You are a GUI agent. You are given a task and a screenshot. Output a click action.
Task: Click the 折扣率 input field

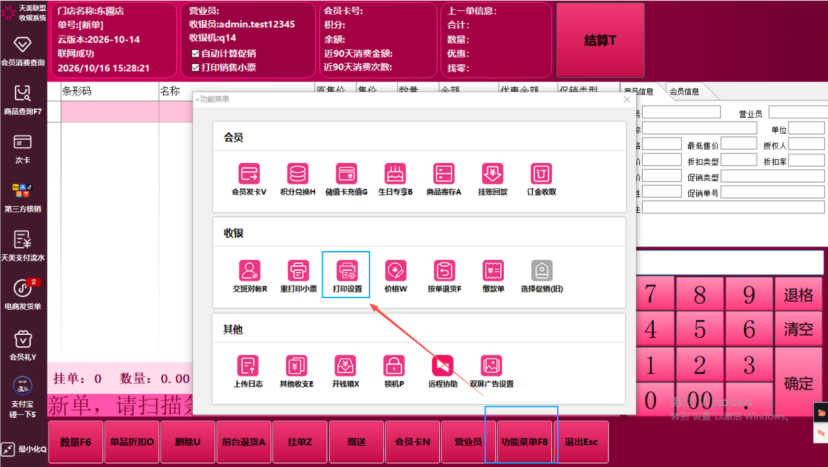coord(806,160)
